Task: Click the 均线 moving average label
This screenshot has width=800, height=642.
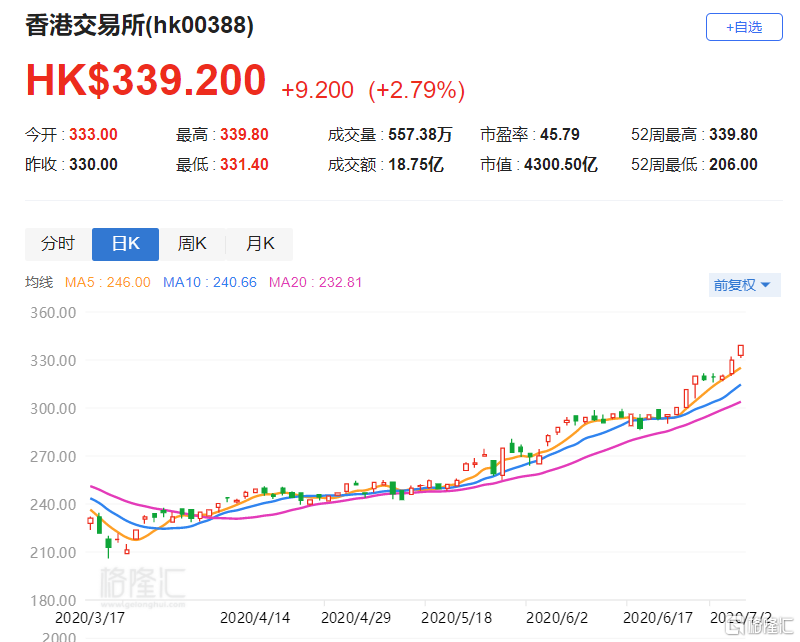Action: point(39,282)
